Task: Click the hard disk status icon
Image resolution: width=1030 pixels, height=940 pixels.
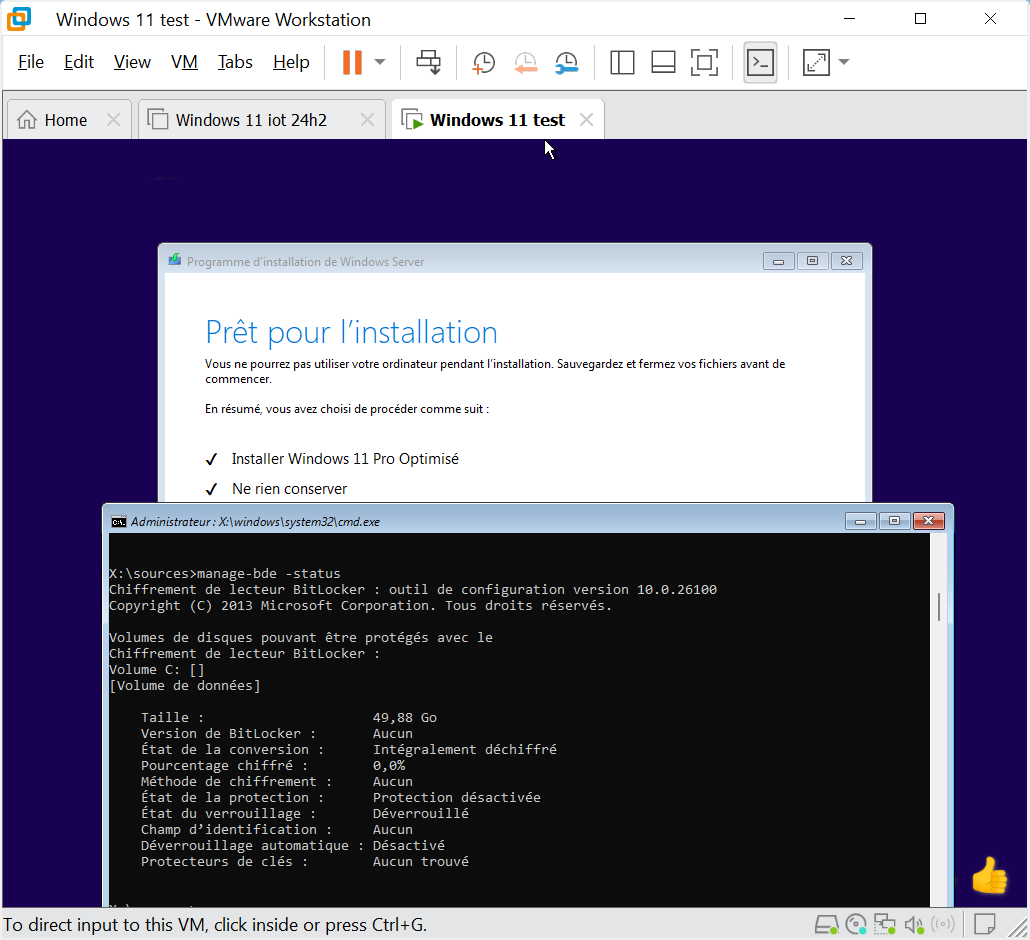Action: click(826, 925)
